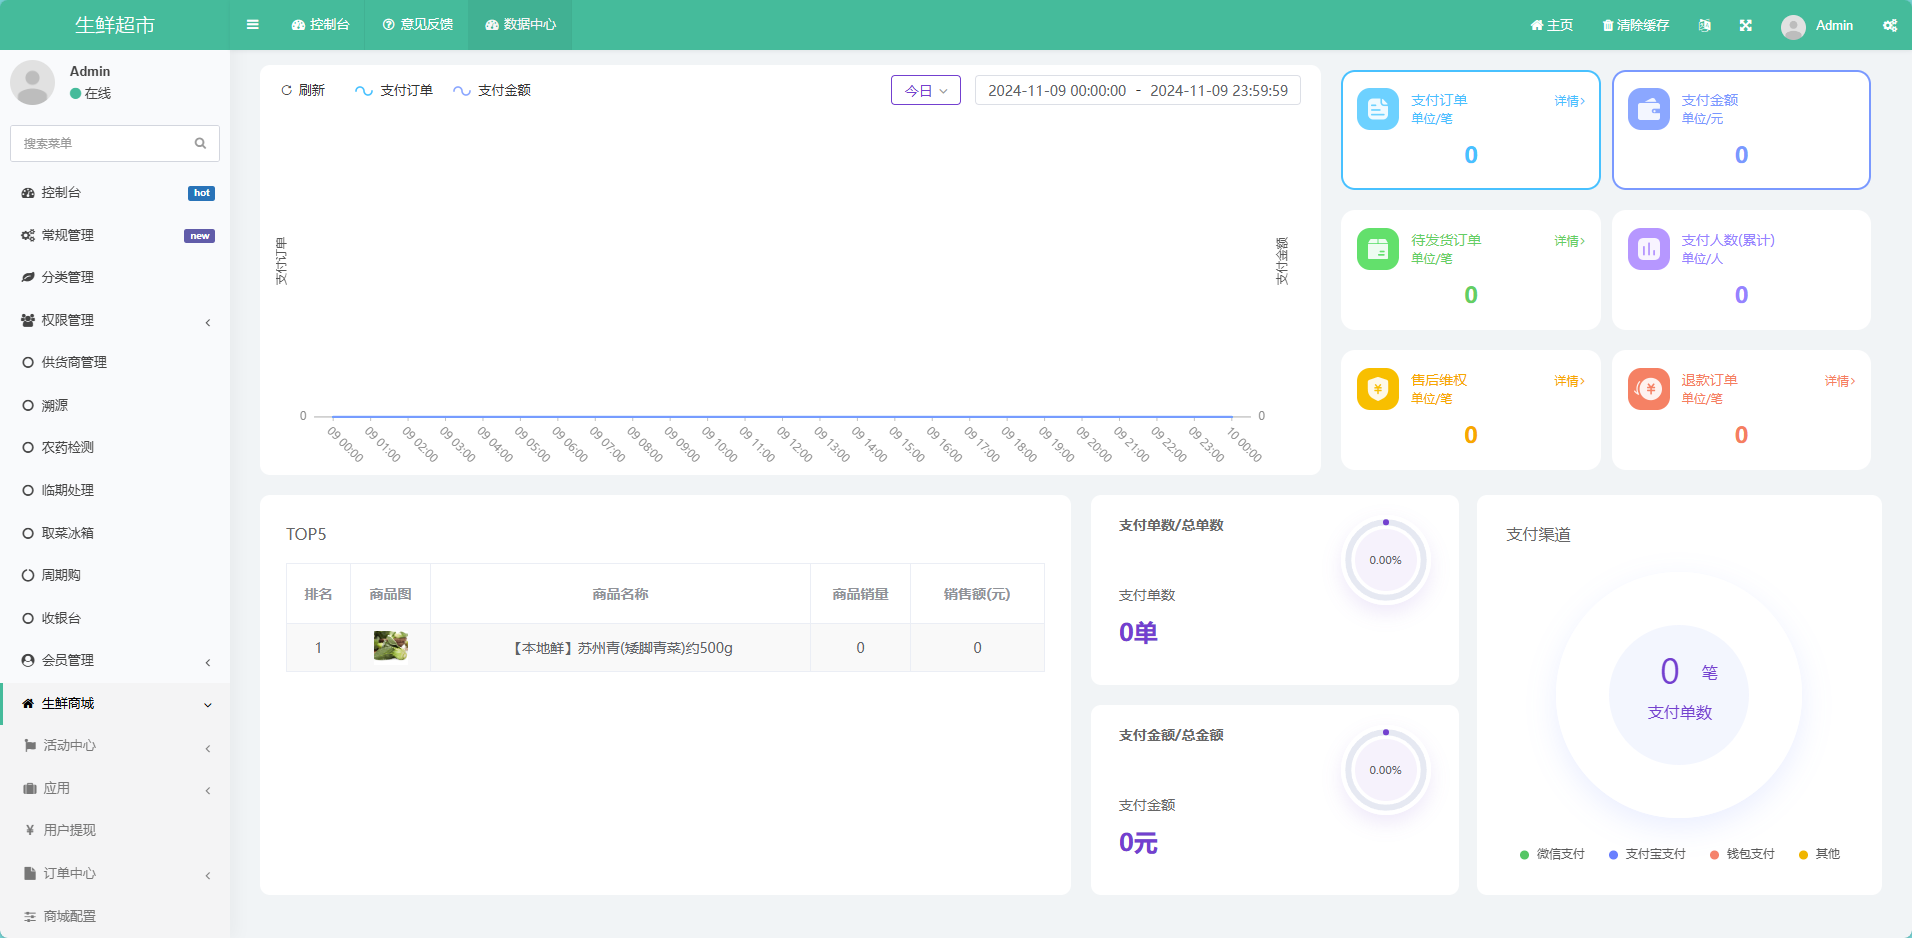The width and height of the screenshot is (1912, 938).
Task: Click the yellow 售后维权 shield icon
Action: pyautogui.click(x=1378, y=389)
